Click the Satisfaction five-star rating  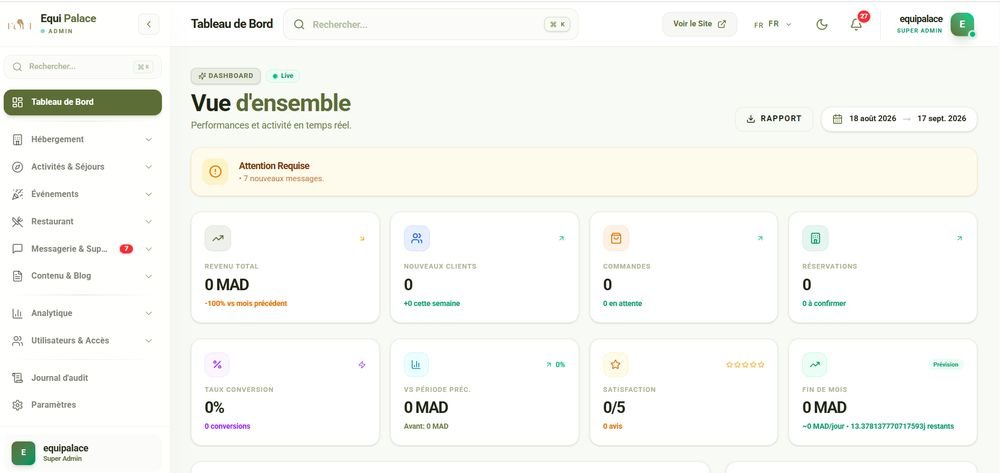(x=745, y=365)
